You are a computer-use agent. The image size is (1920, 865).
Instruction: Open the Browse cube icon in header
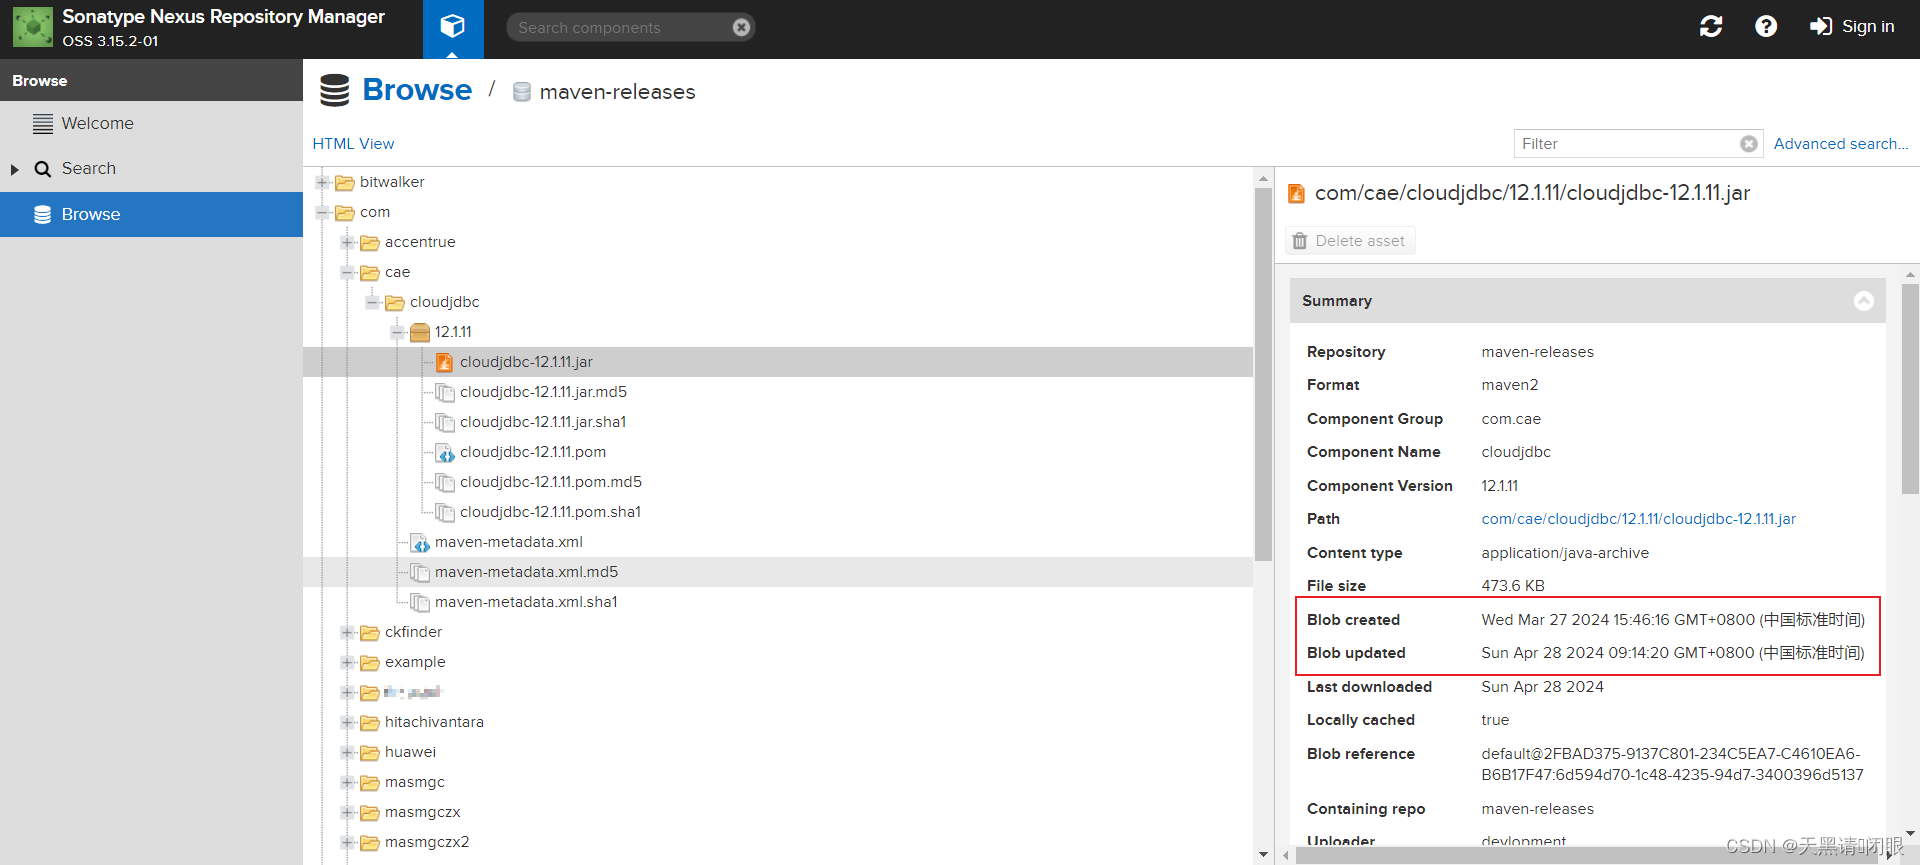pyautogui.click(x=453, y=27)
